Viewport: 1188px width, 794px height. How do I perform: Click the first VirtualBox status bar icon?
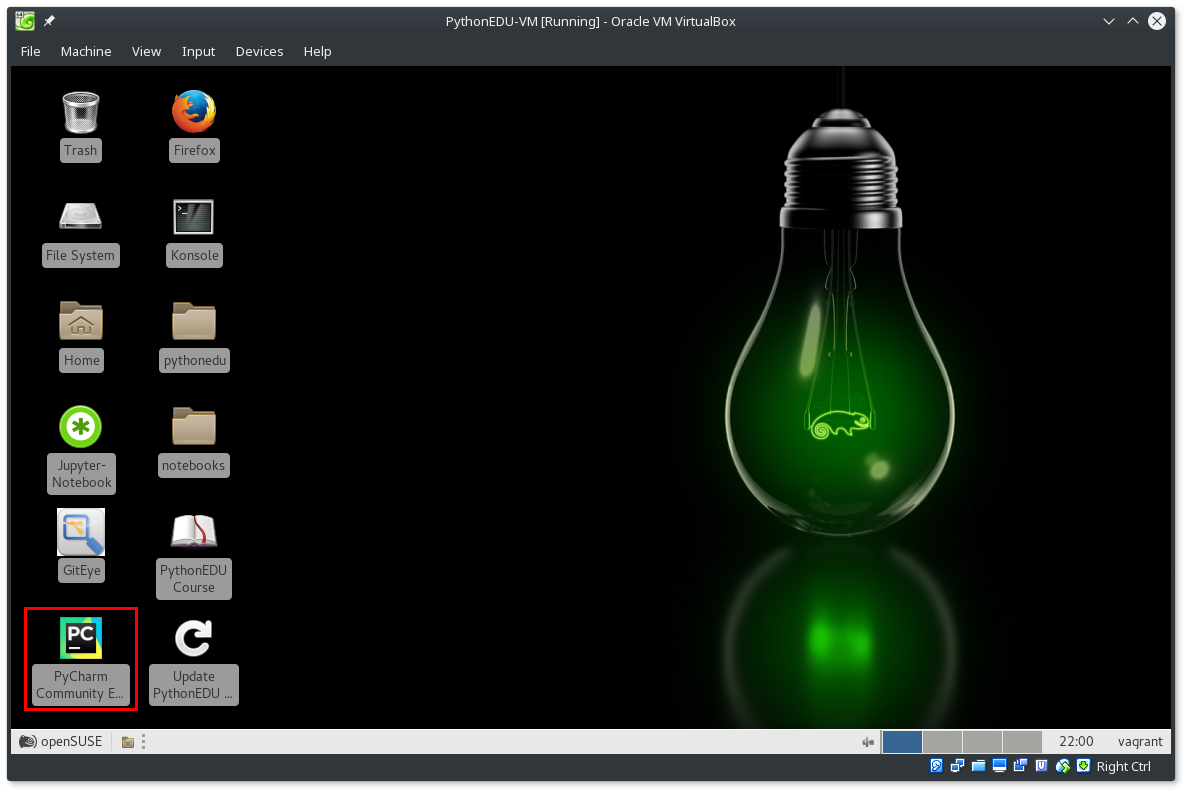pyautogui.click(x=936, y=766)
